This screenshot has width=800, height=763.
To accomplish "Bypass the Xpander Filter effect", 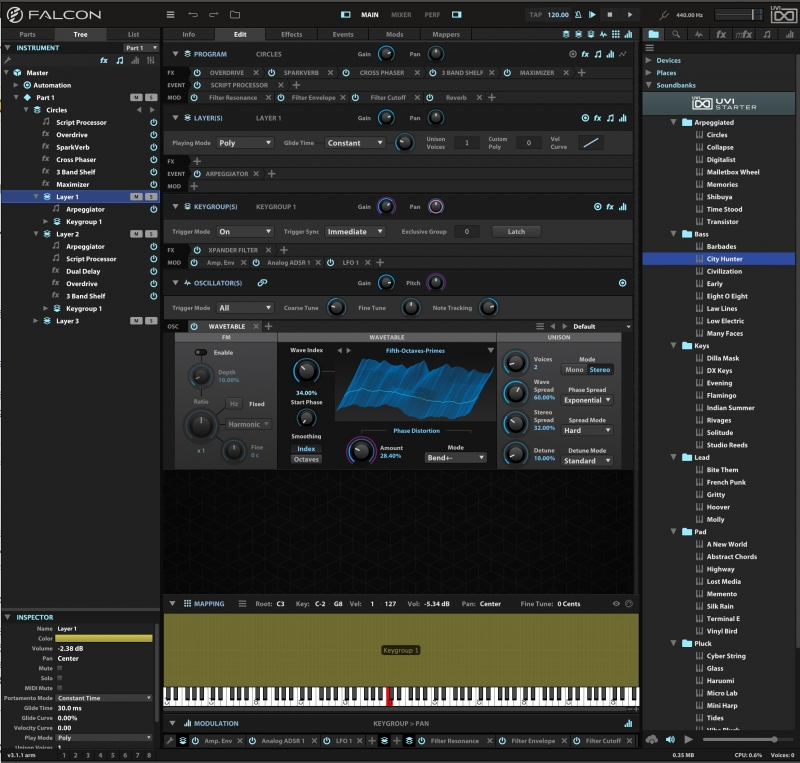I will [x=197, y=250].
